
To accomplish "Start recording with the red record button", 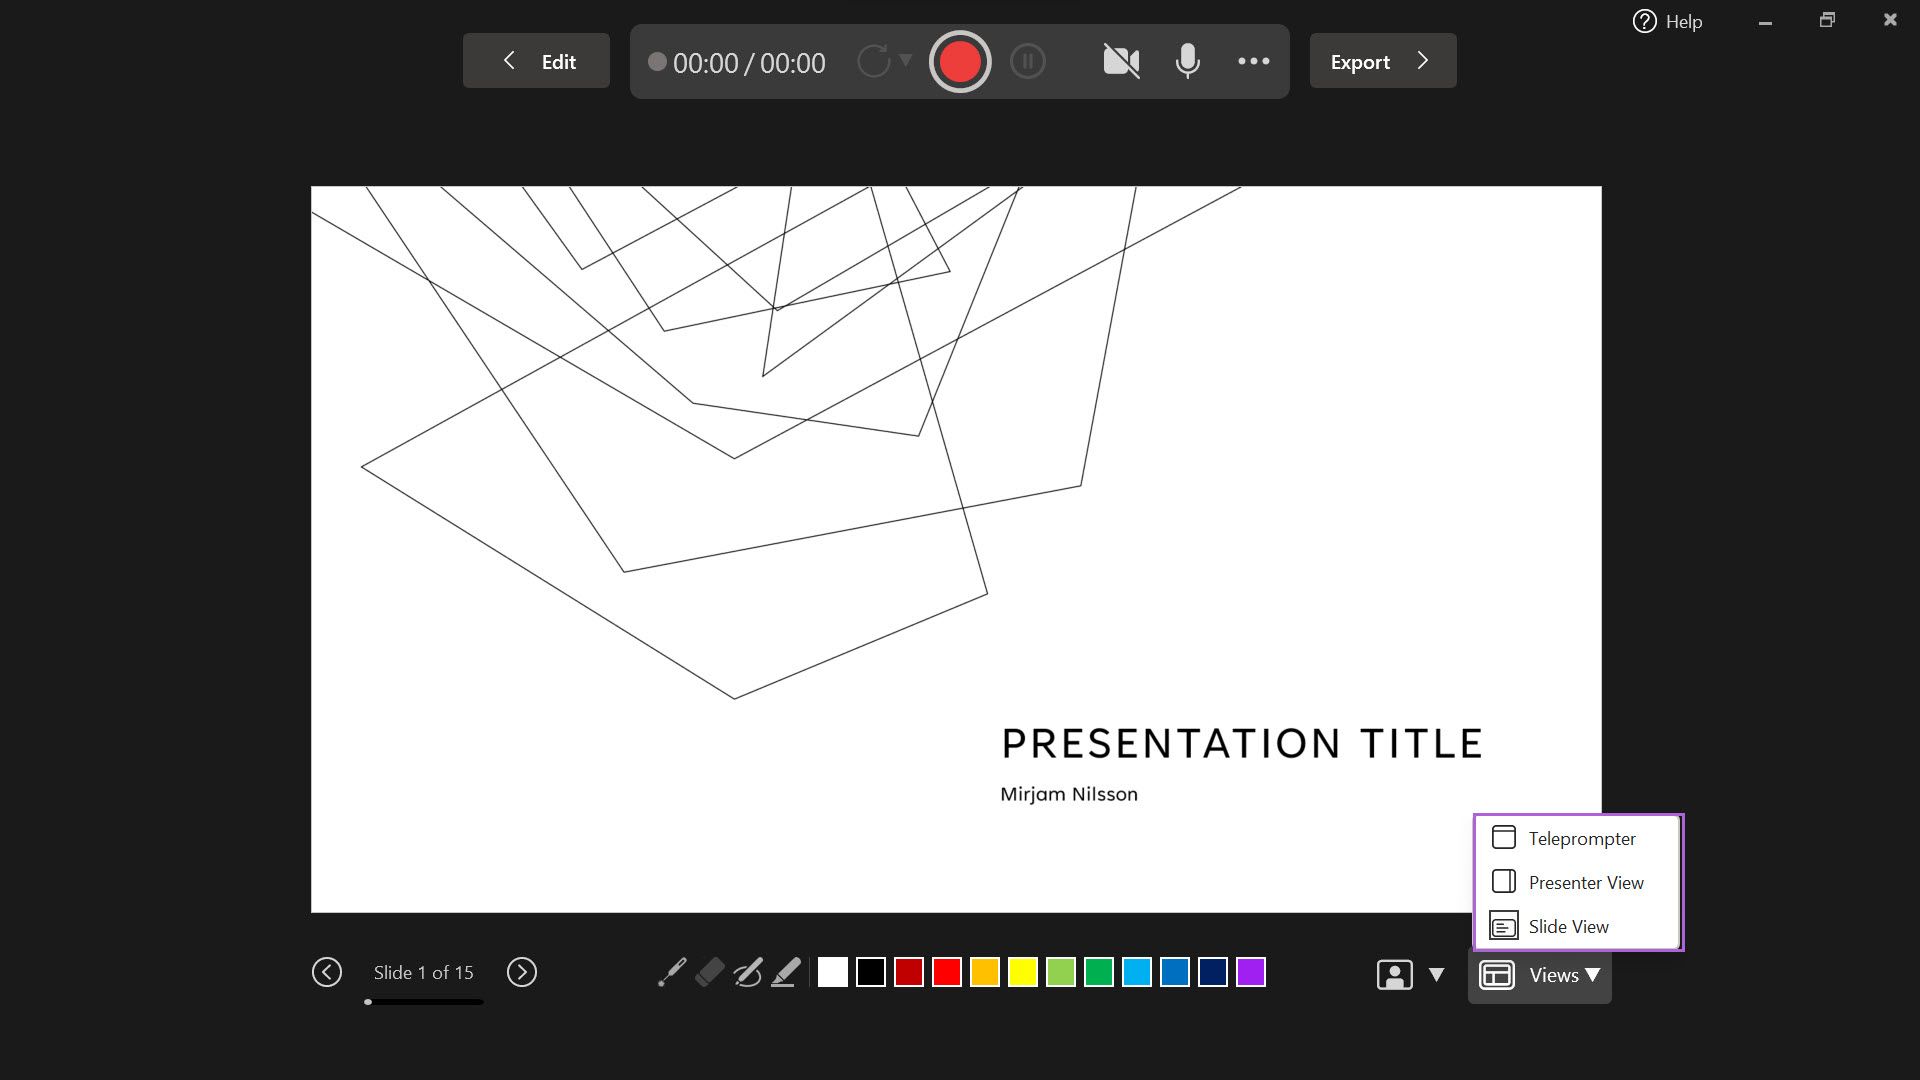I will (960, 62).
